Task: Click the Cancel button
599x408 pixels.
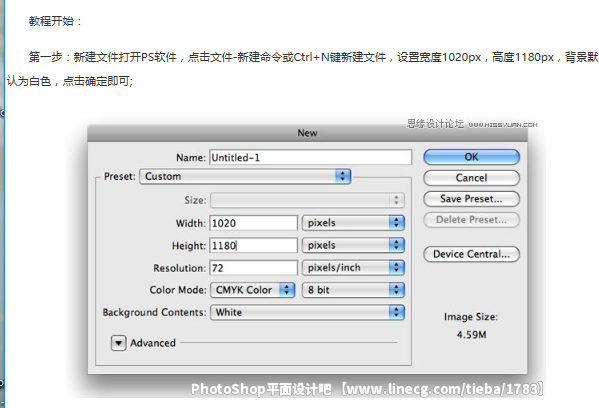Action: 471,178
